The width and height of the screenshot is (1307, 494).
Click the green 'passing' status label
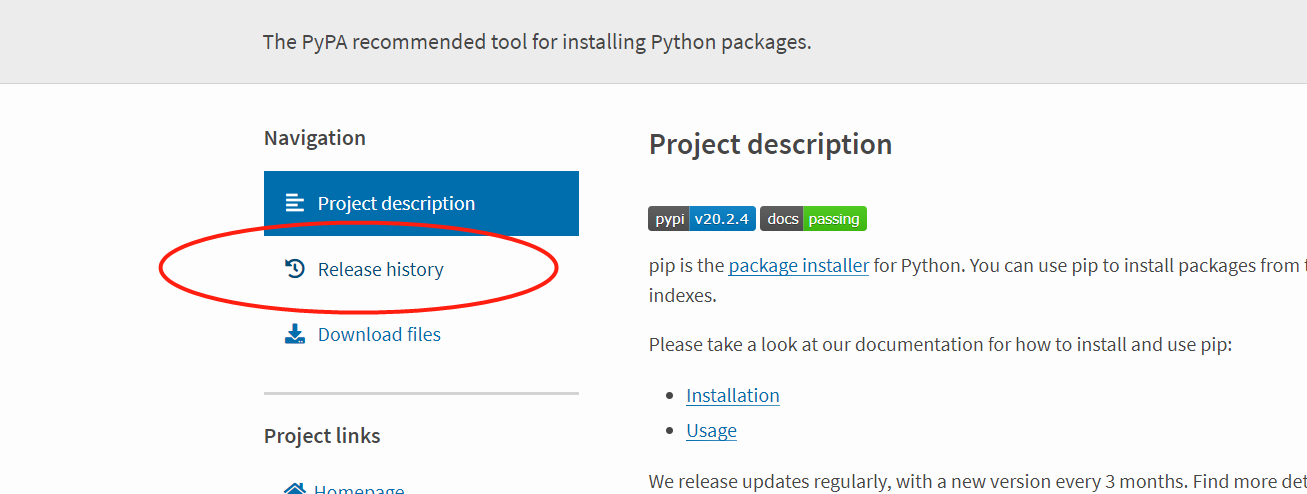coord(833,219)
